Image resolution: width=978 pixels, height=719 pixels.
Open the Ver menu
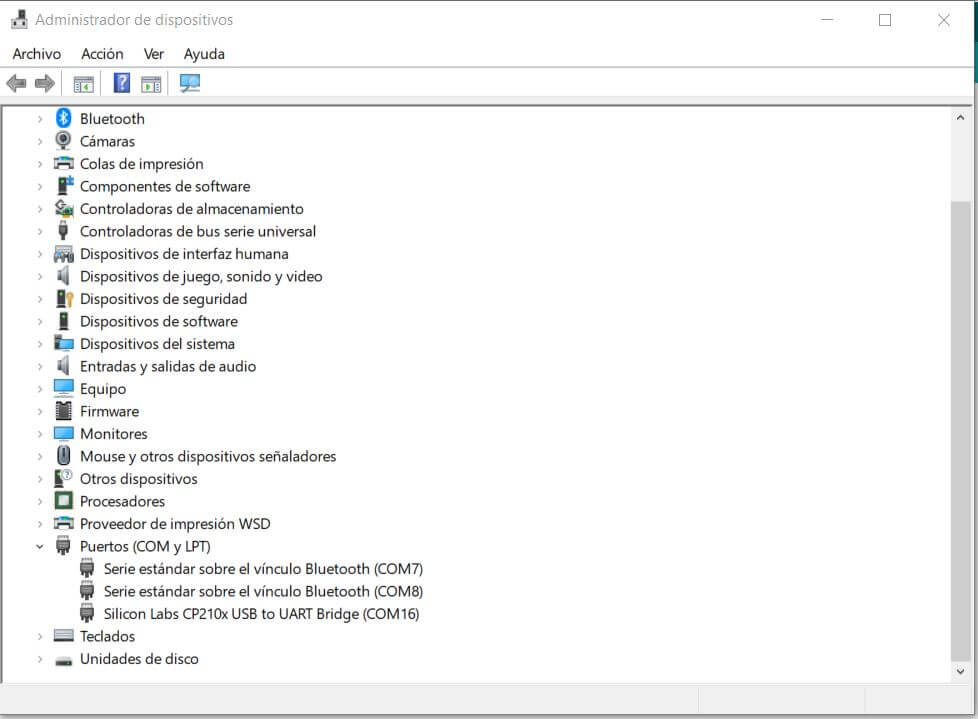click(x=154, y=54)
